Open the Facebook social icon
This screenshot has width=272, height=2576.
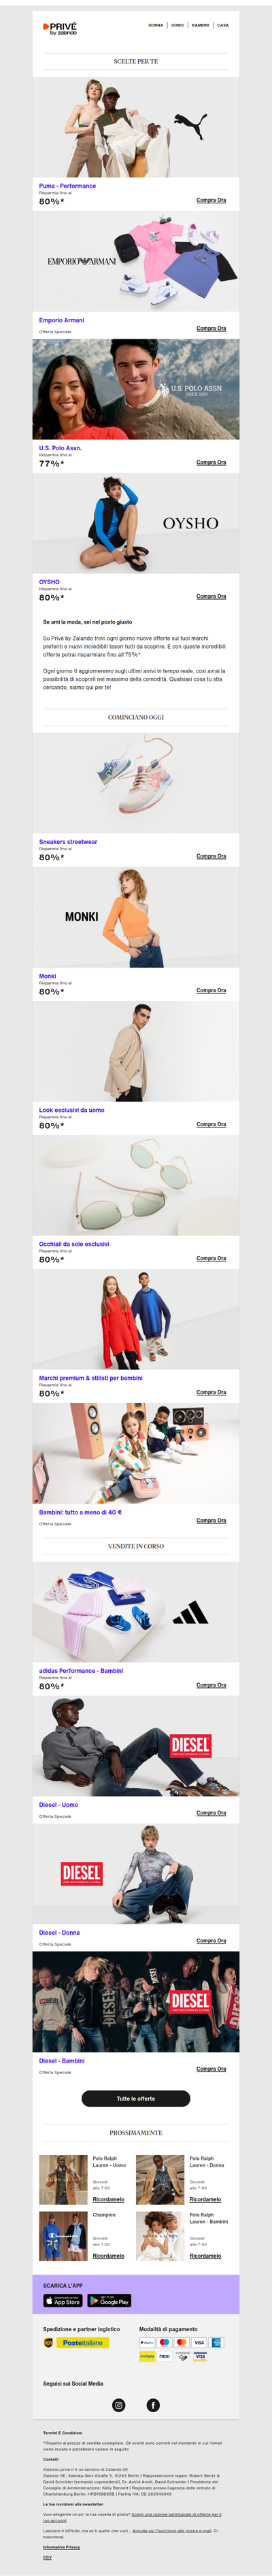153,2405
